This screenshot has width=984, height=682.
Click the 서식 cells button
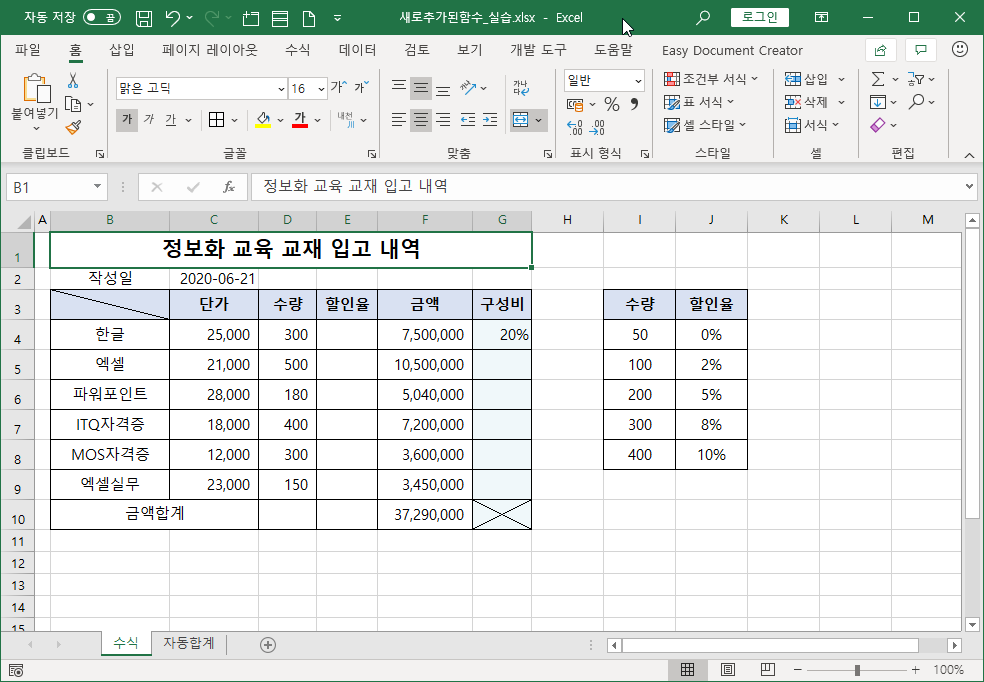click(x=806, y=125)
